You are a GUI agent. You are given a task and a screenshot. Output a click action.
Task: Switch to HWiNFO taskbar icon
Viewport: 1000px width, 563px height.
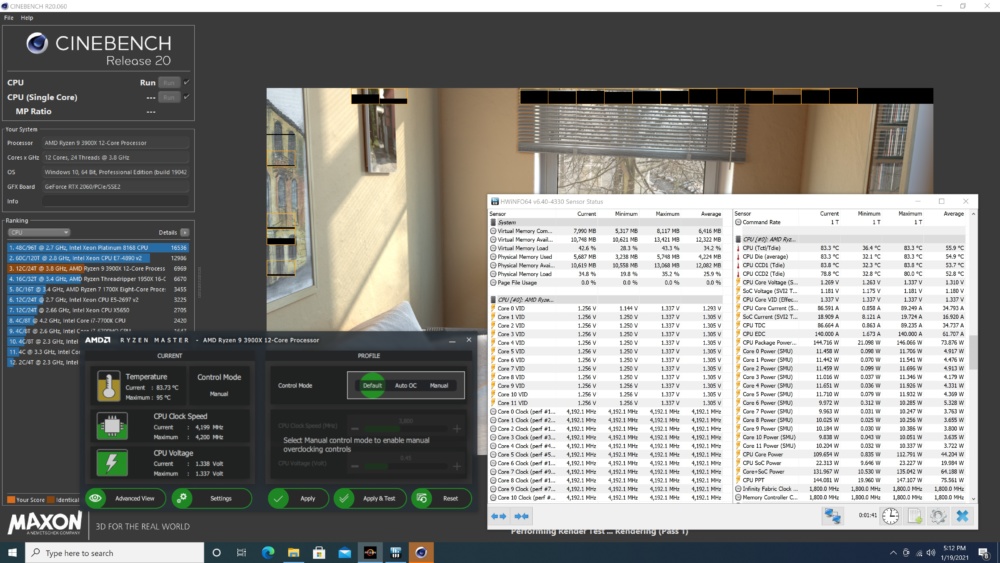(395, 553)
